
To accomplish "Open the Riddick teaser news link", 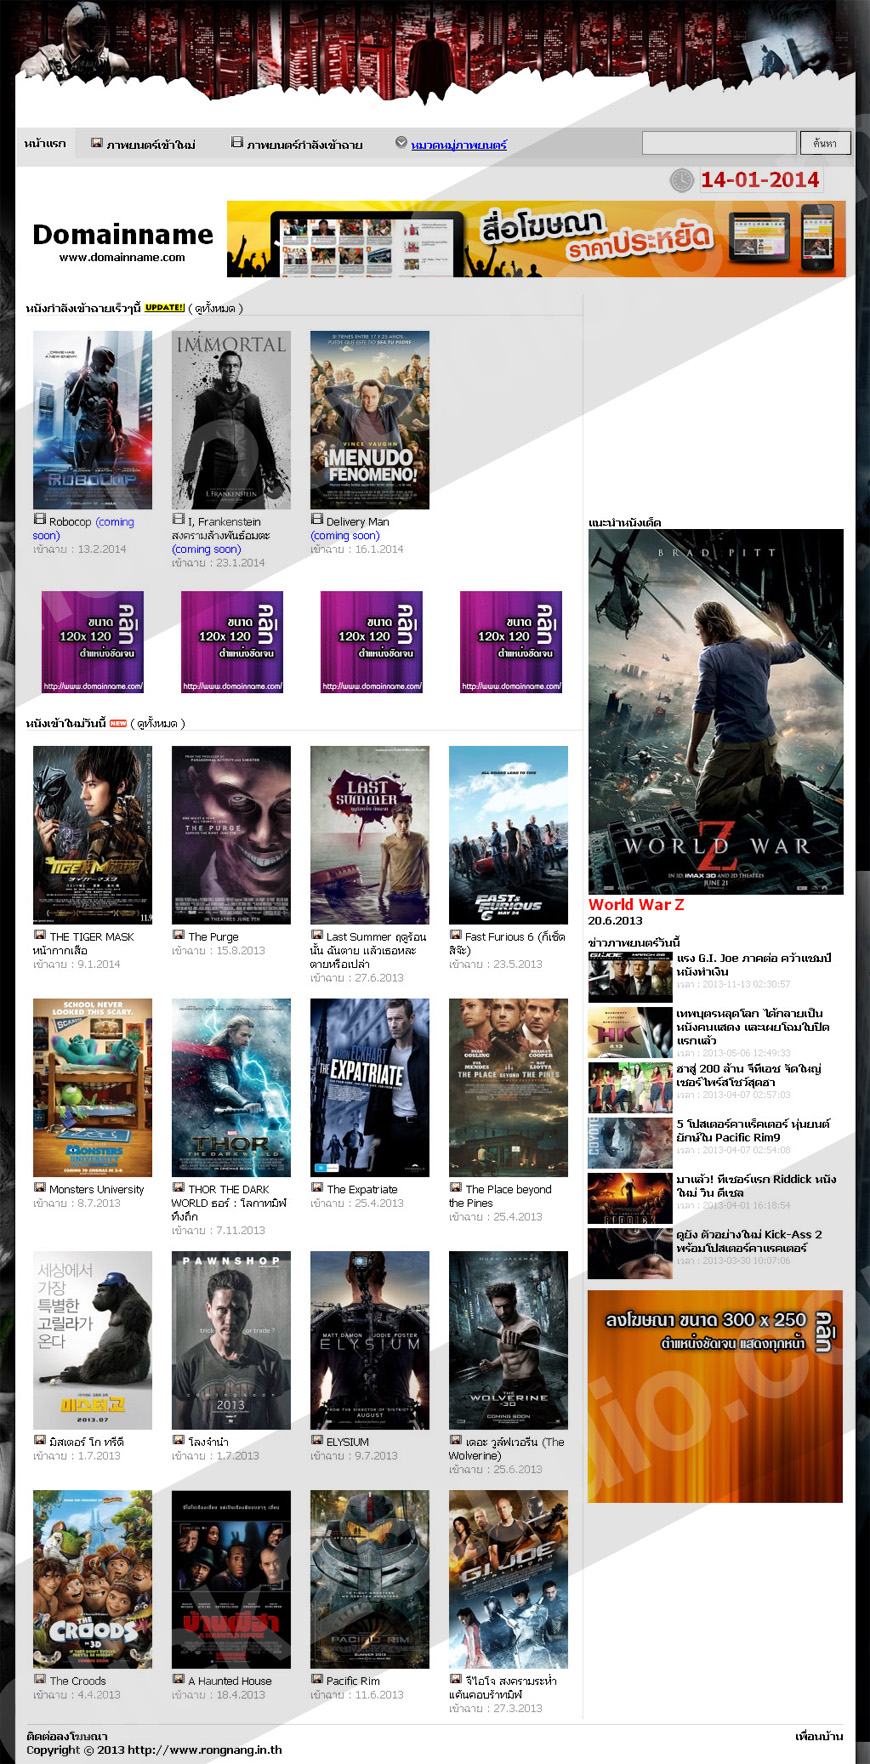I will tap(756, 1186).
